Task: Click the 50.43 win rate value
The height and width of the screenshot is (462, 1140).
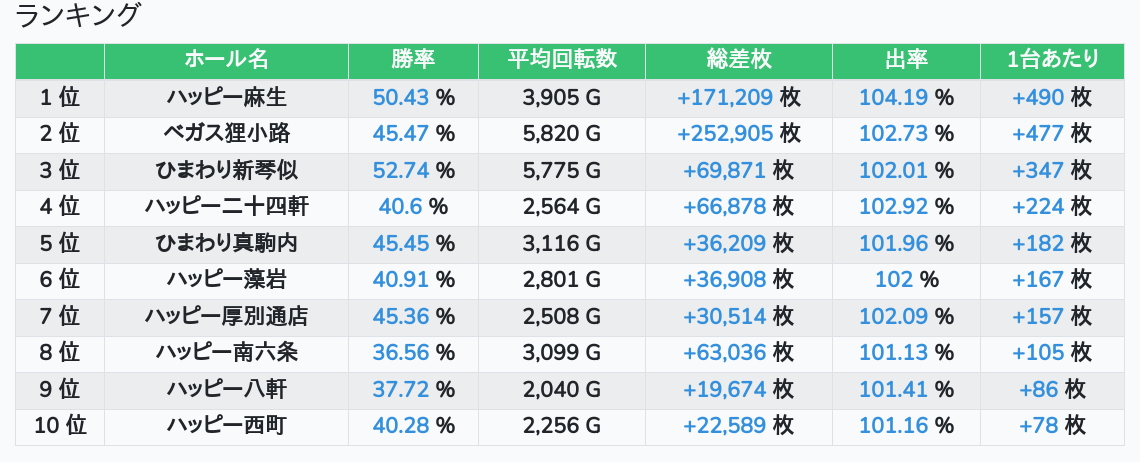Action: (x=401, y=97)
